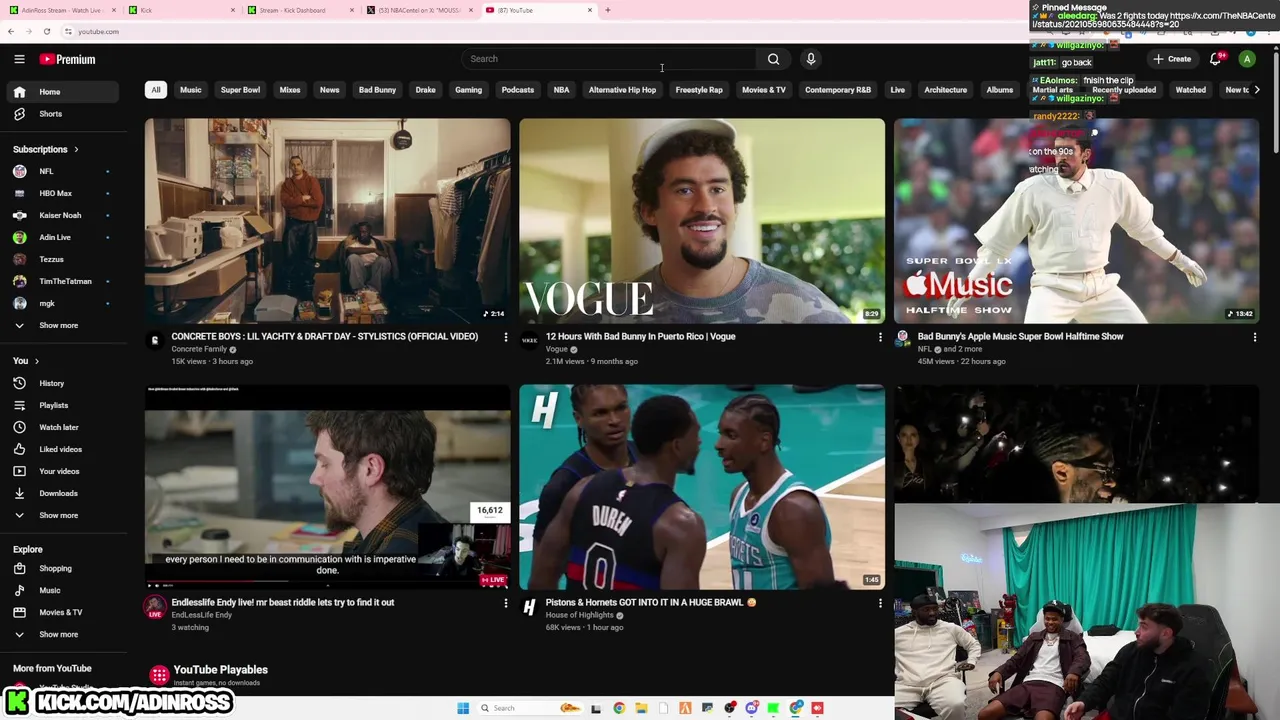Open TimTheTatman subscription channel
This screenshot has height=720, width=1280.
64,281
